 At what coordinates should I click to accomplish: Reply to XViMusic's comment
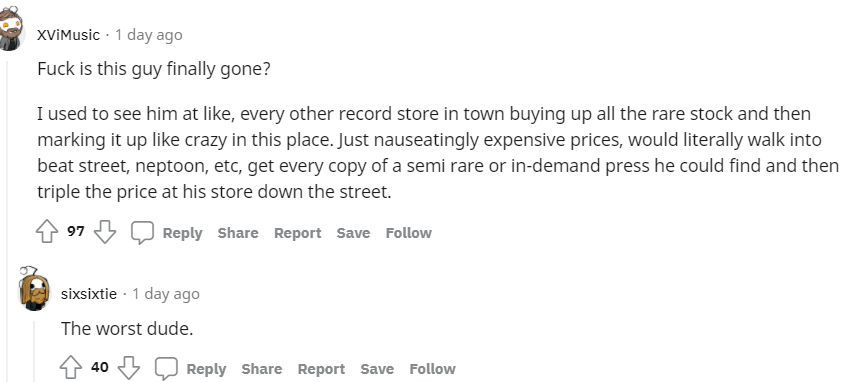183,233
